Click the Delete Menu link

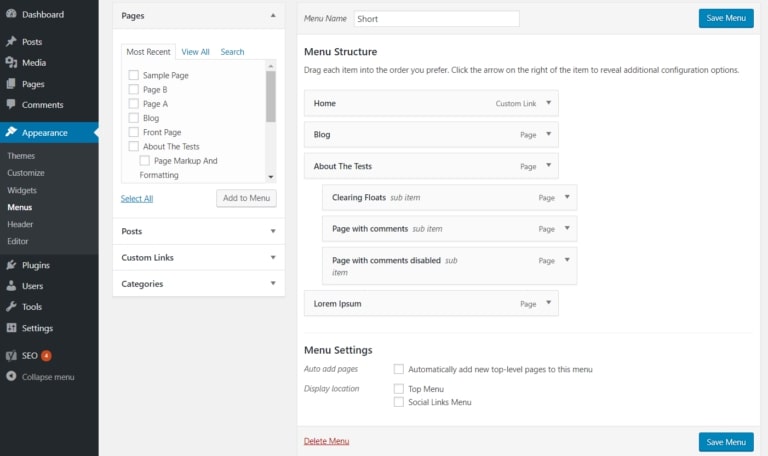pyautogui.click(x=326, y=441)
